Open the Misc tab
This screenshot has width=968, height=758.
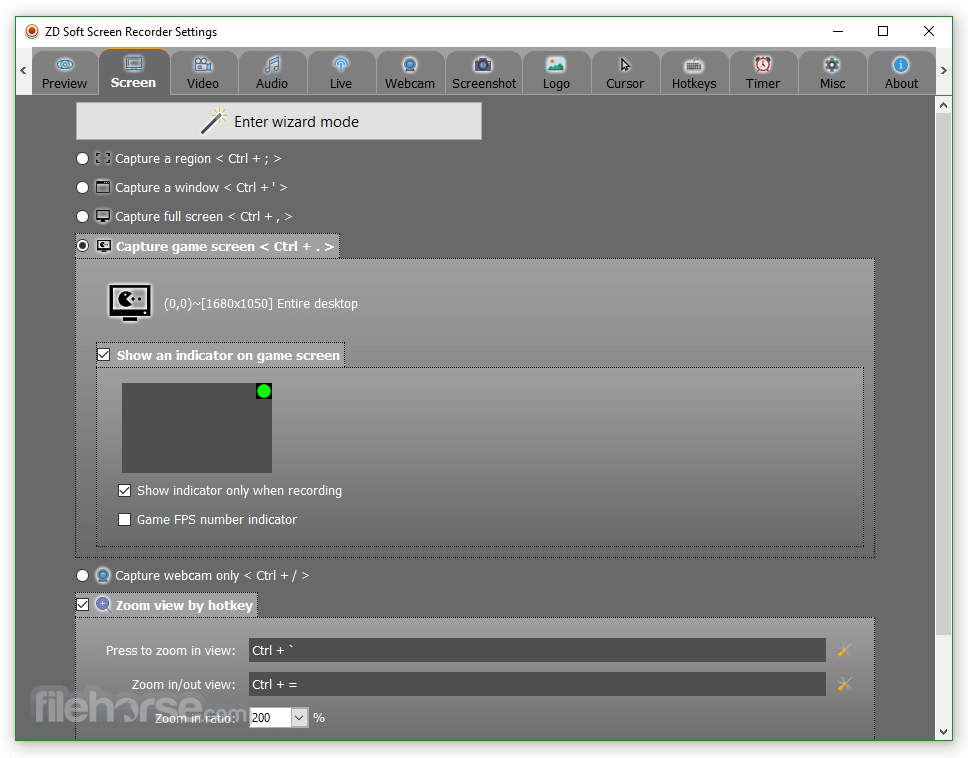832,73
